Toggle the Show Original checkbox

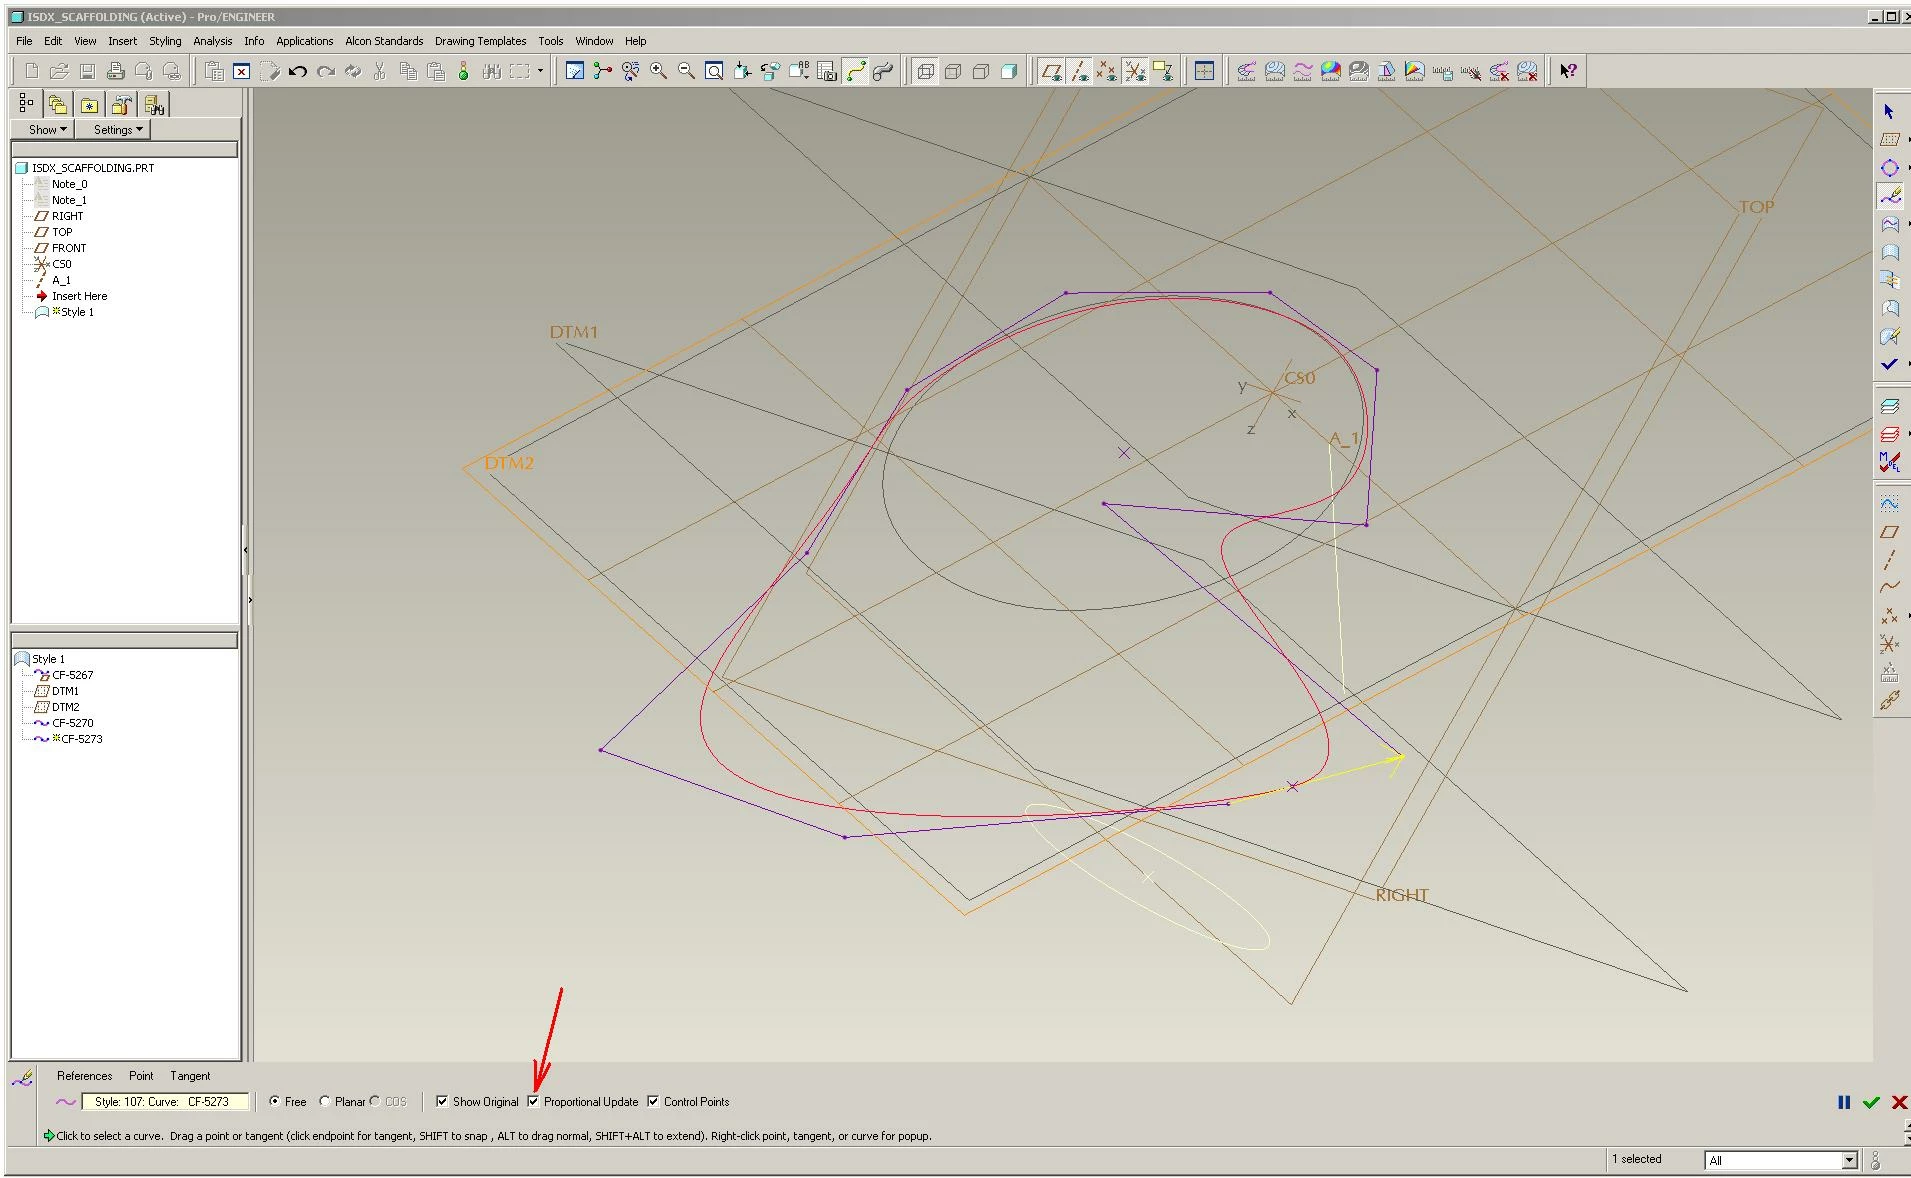[x=442, y=1102]
